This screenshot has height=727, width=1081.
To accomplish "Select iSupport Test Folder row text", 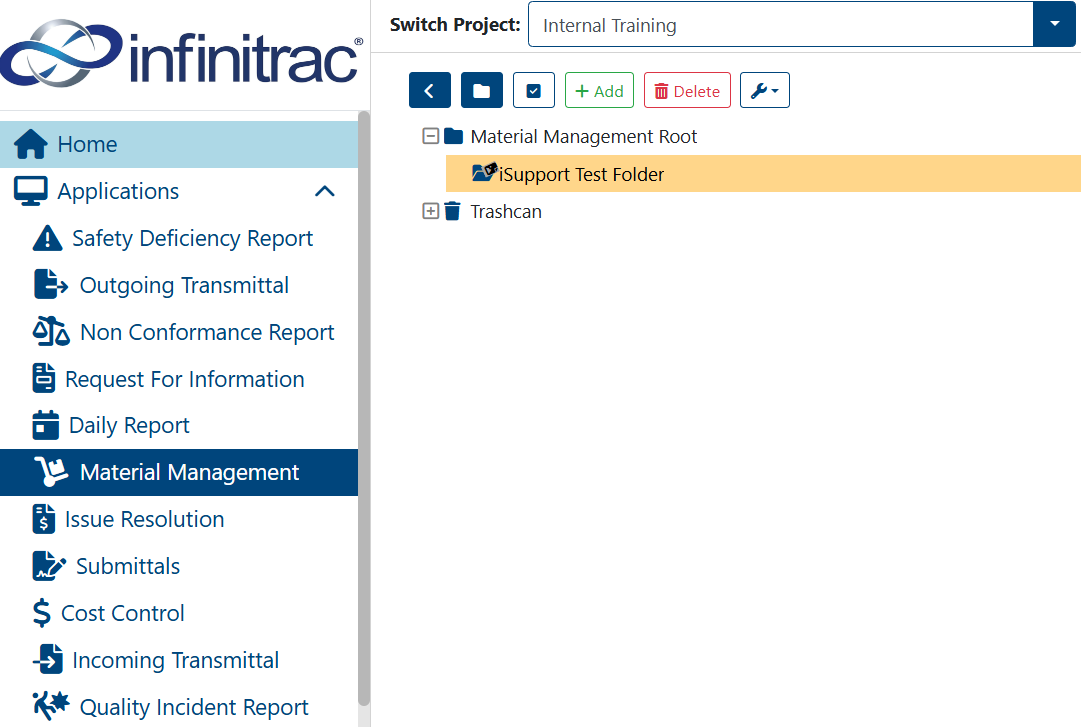I will click(x=581, y=174).
